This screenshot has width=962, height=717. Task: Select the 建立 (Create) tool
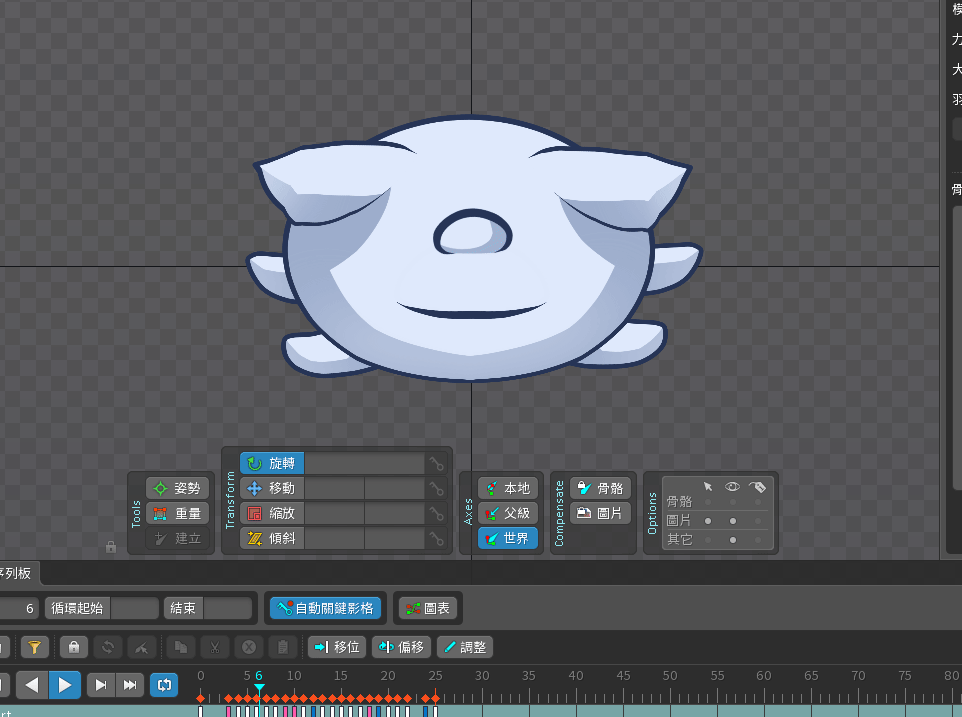point(177,539)
